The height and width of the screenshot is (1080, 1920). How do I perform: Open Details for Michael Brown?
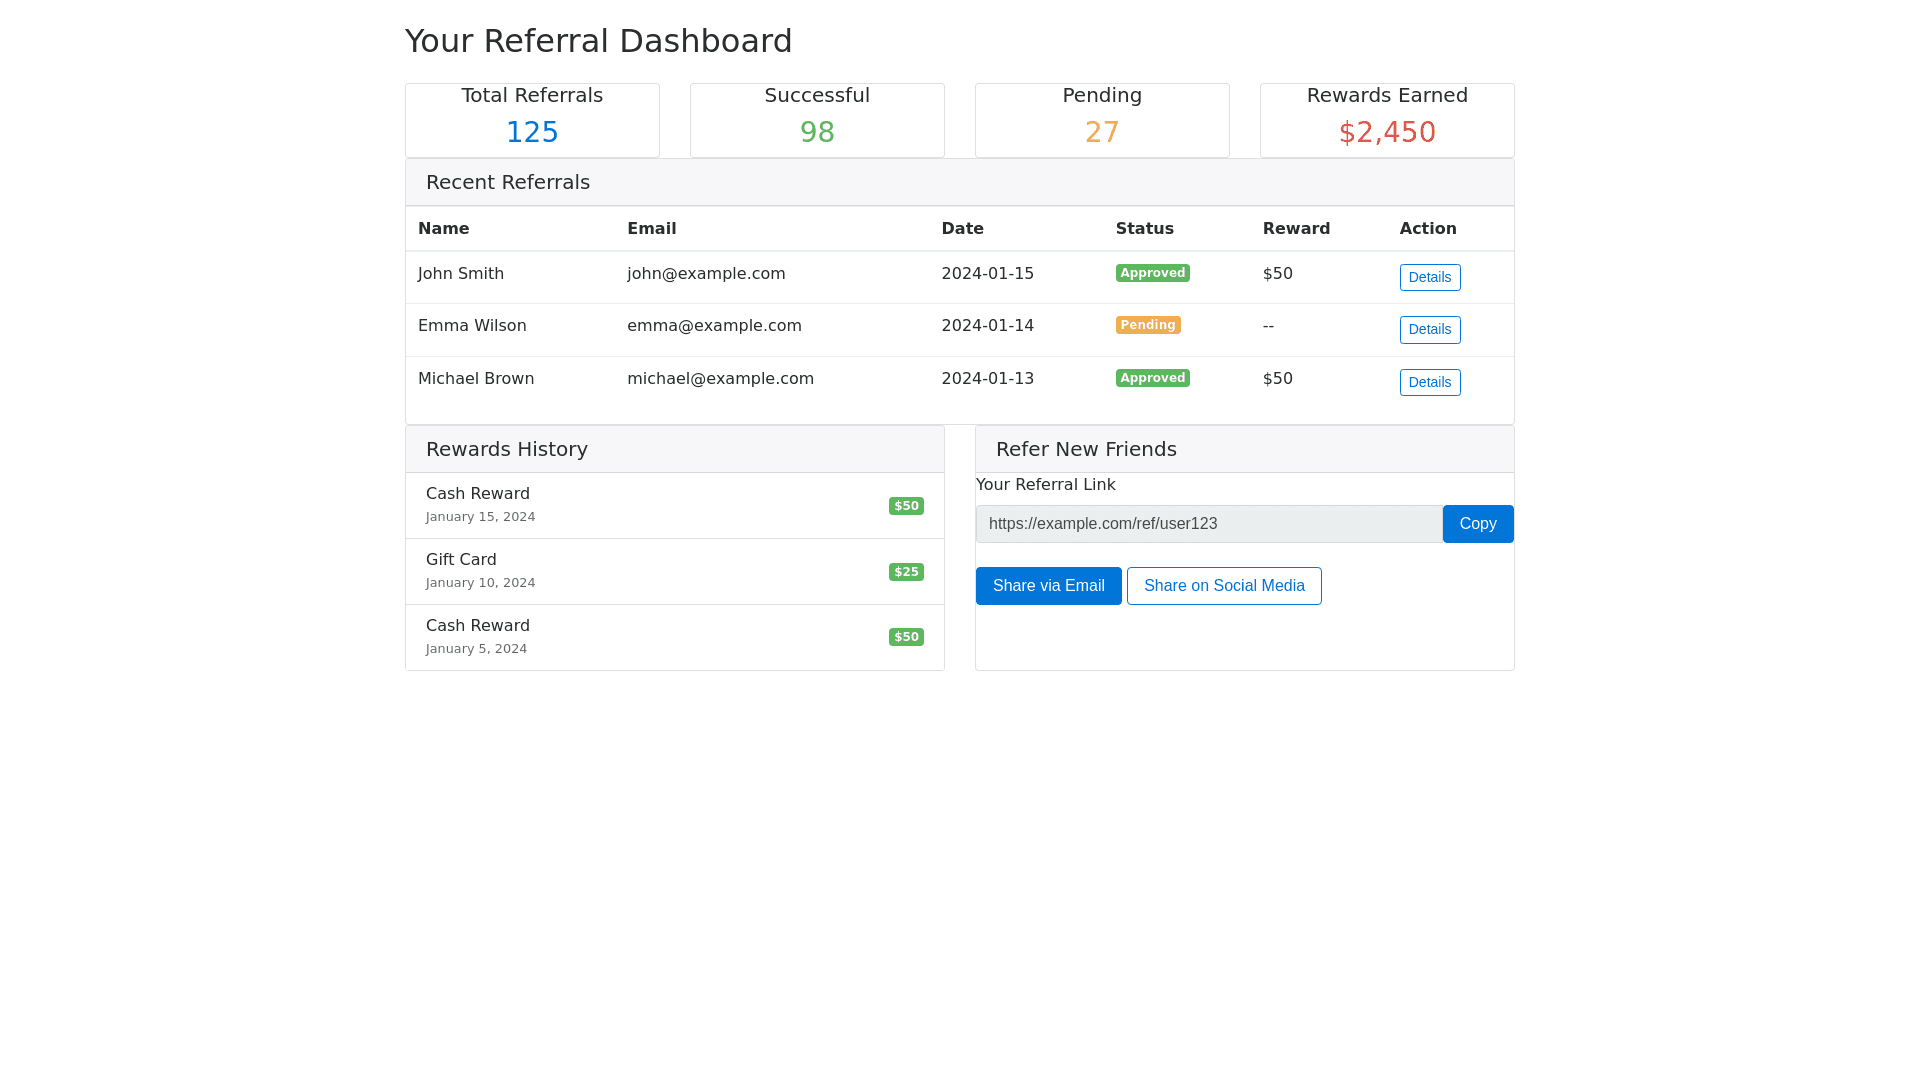point(1429,382)
